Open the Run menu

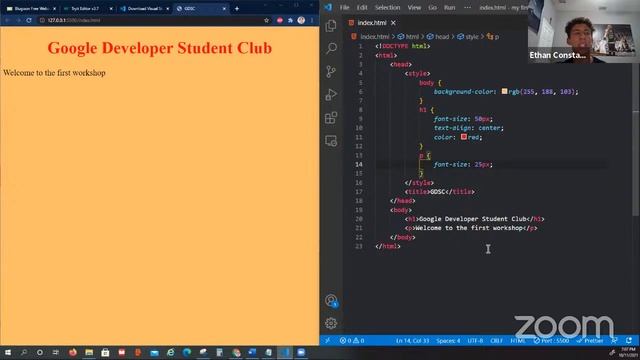449,7
